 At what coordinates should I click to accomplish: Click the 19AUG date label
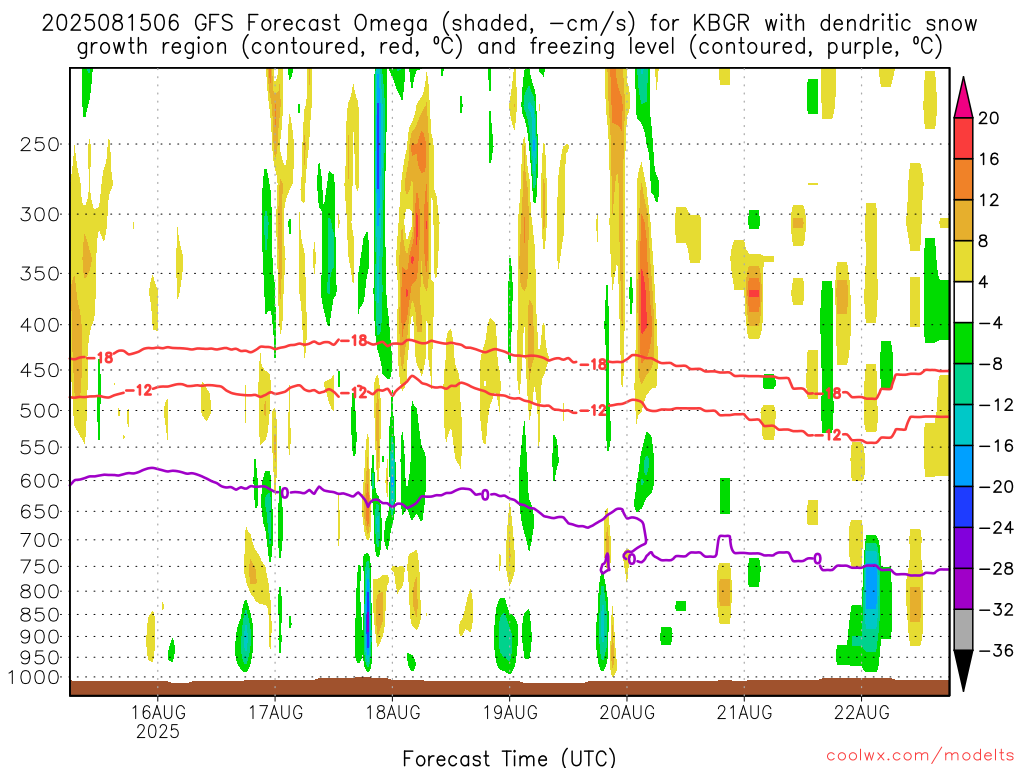click(510, 712)
